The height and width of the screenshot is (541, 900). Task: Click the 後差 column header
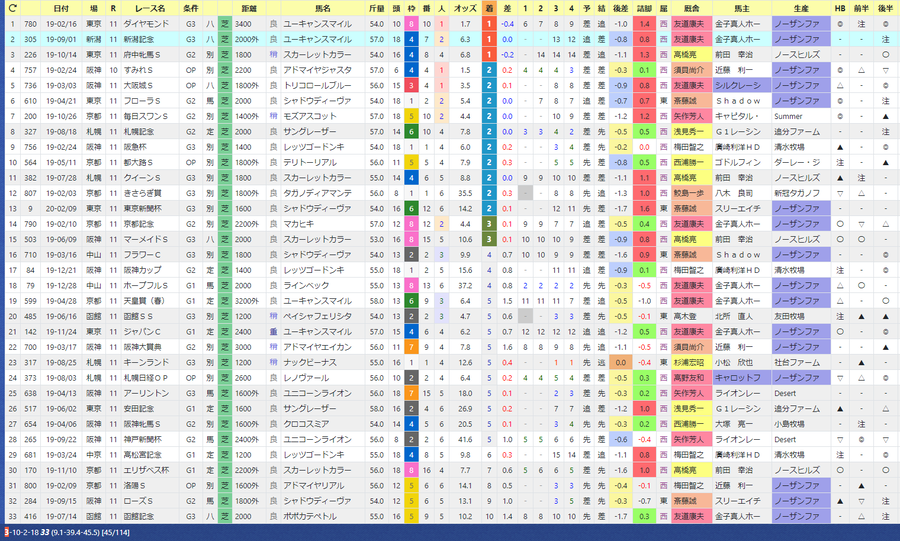tap(620, 8)
